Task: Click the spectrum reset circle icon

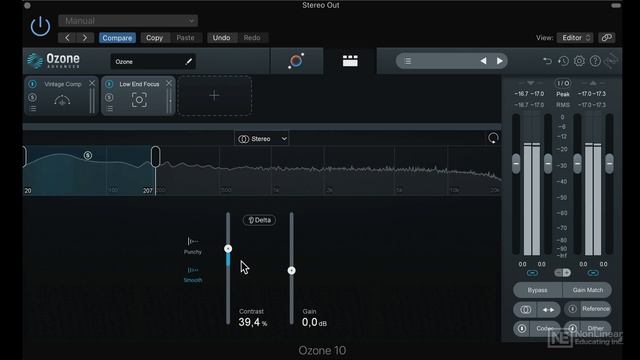Action: [493, 138]
